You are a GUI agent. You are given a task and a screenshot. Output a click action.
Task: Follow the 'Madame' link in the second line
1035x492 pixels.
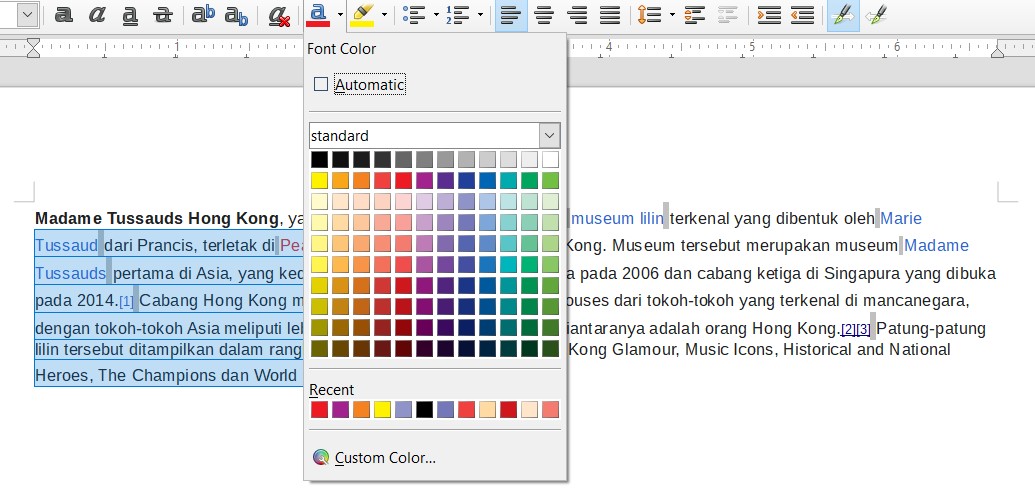coord(936,246)
